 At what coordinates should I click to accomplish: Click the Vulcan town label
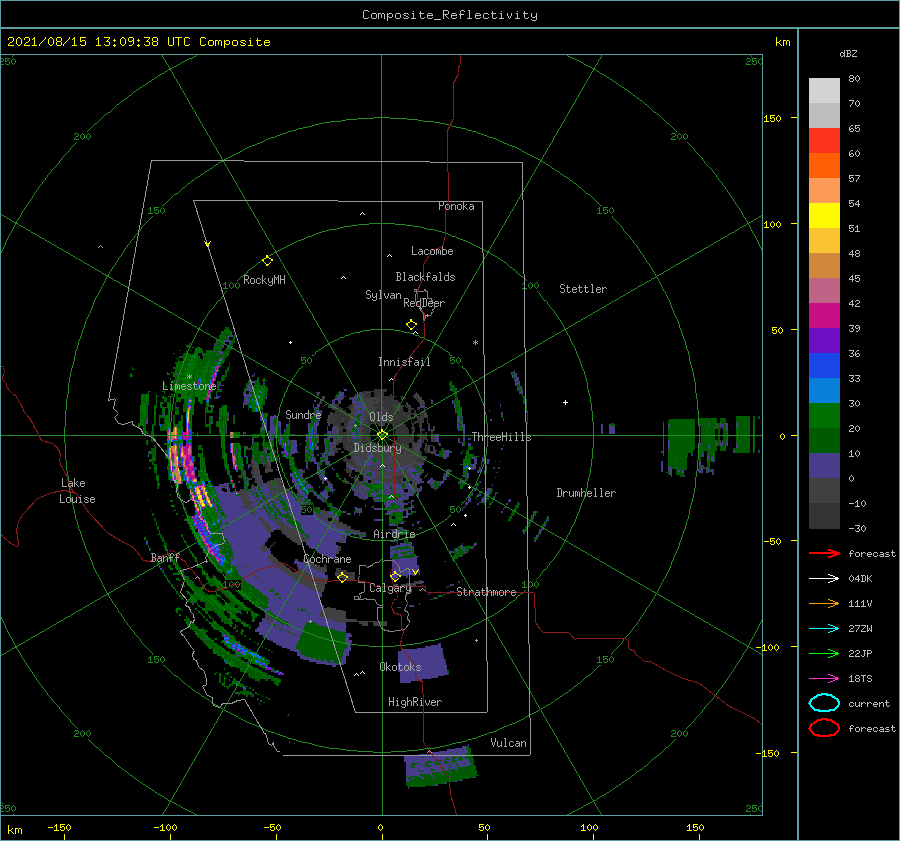pyautogui.click(x=508, y=743)
